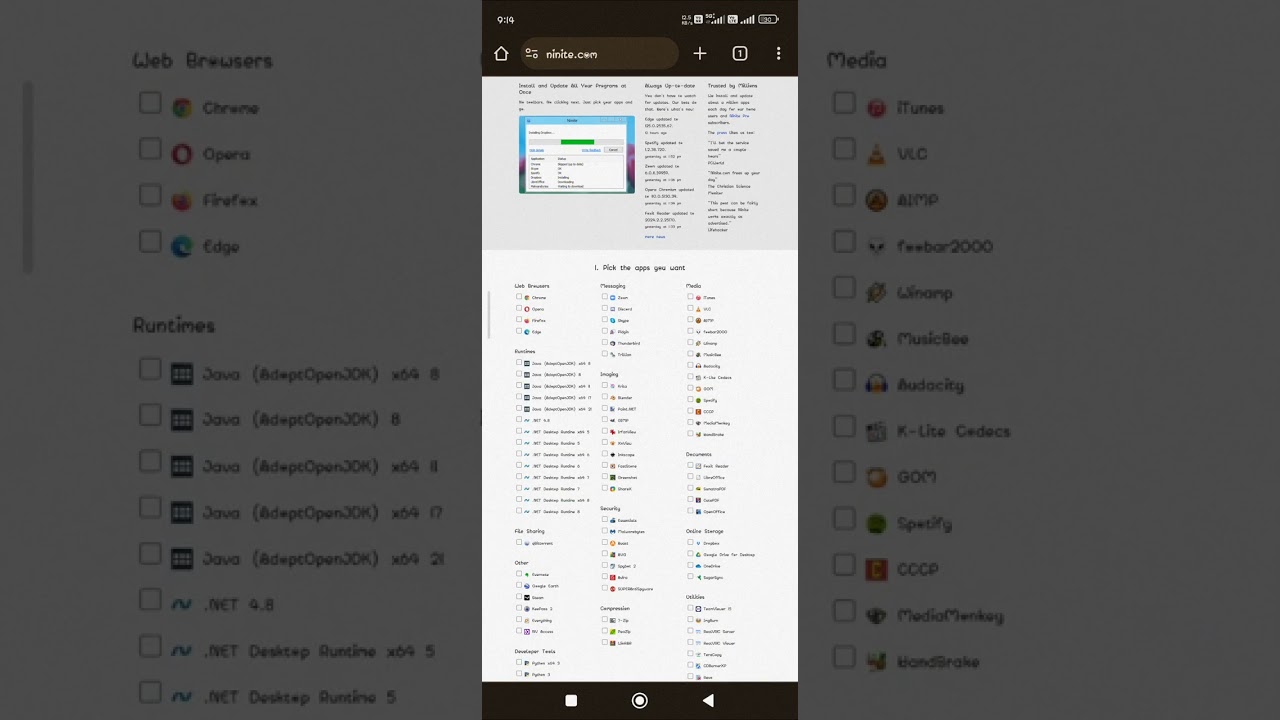Click the Messaging category heading
This screenshot has height=720, width=1280.
click(x=613, y=286)
